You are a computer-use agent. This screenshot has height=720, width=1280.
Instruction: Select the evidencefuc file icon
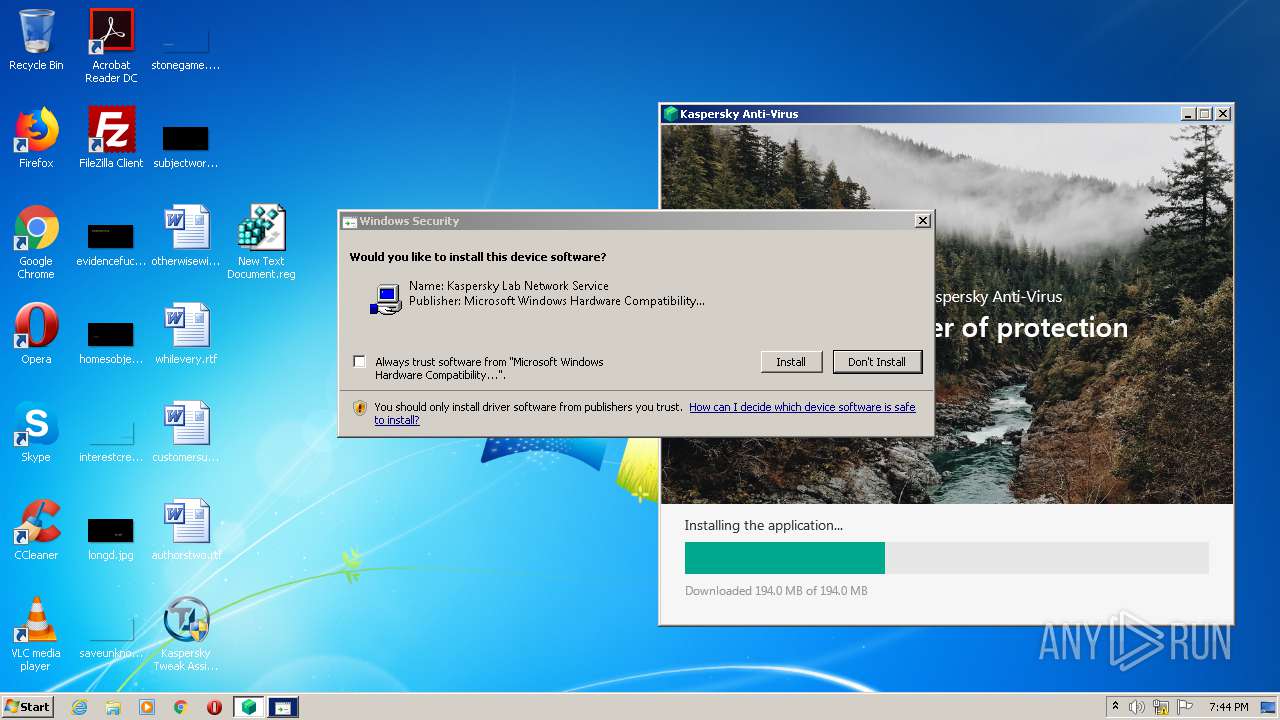111,245
